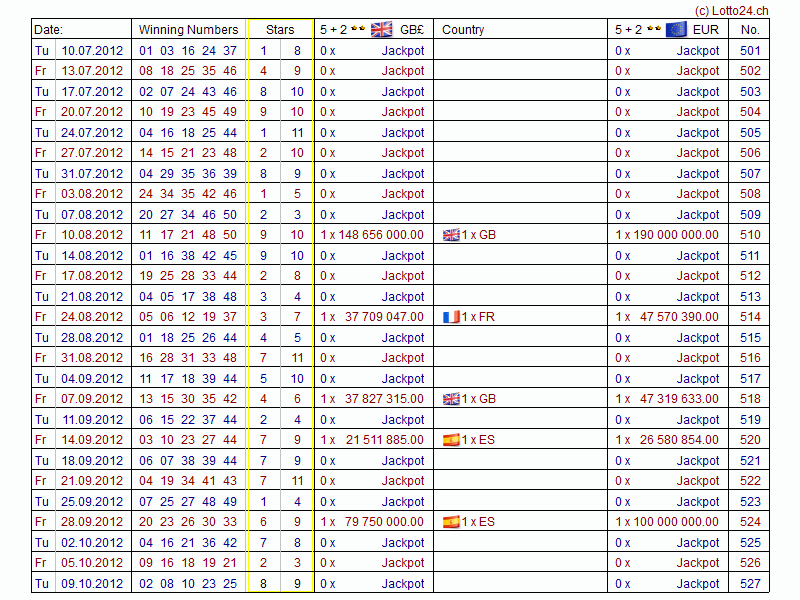
Task: Open EUR Jackpot link for draw 527
Action: tap(698, 584)
